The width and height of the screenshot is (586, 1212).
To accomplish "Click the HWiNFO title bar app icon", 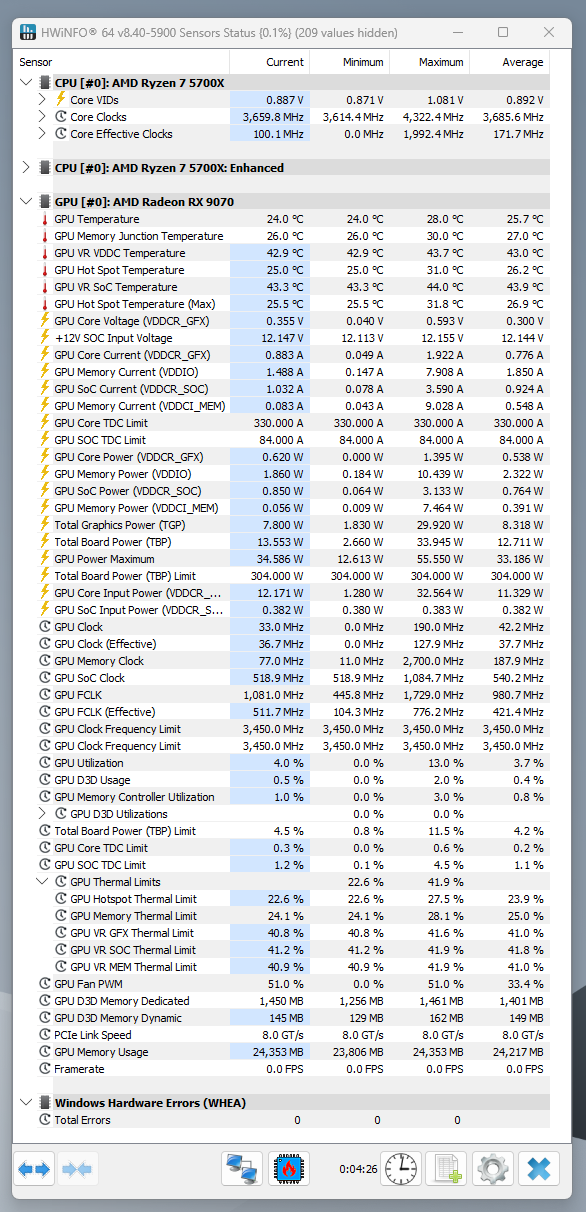I will pyautogui.click(x=27, y=33).
